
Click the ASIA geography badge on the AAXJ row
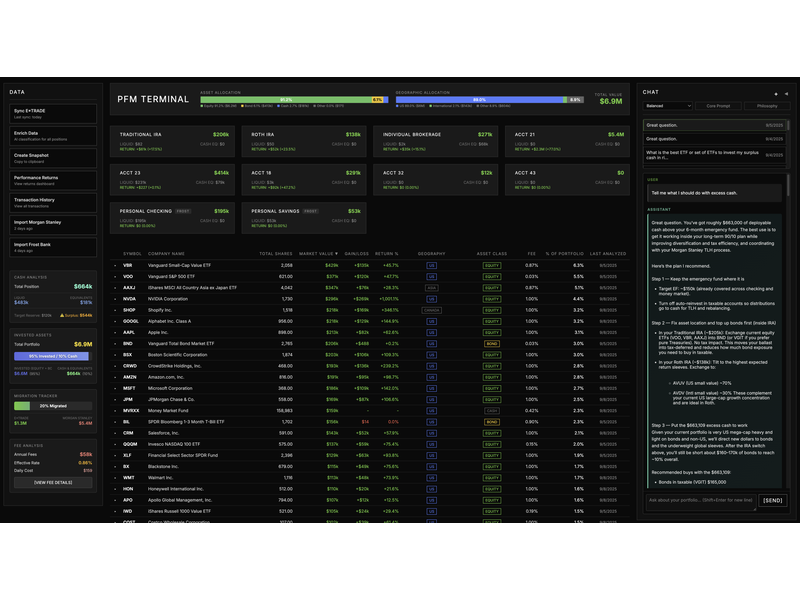click(432, 287)
